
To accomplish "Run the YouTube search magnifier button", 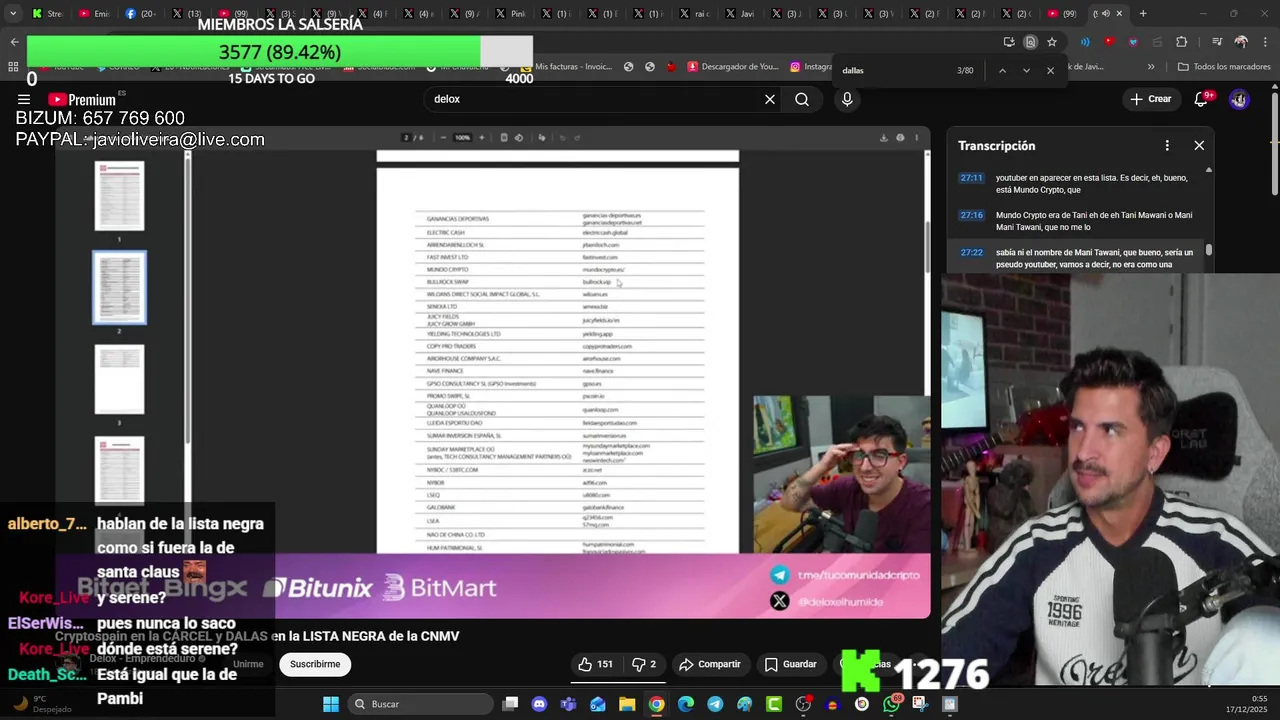I will [802, 99].
